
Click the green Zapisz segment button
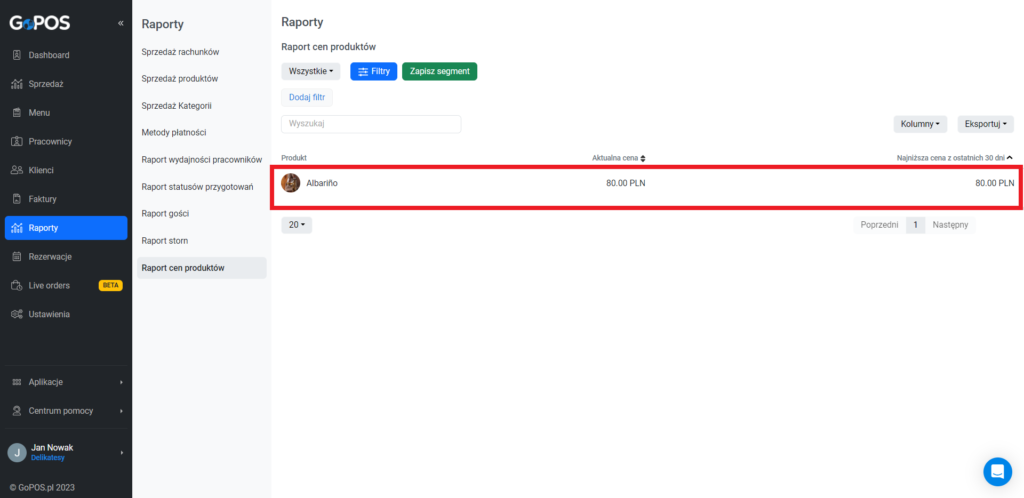pyautogui.click(x=440, y=71)
